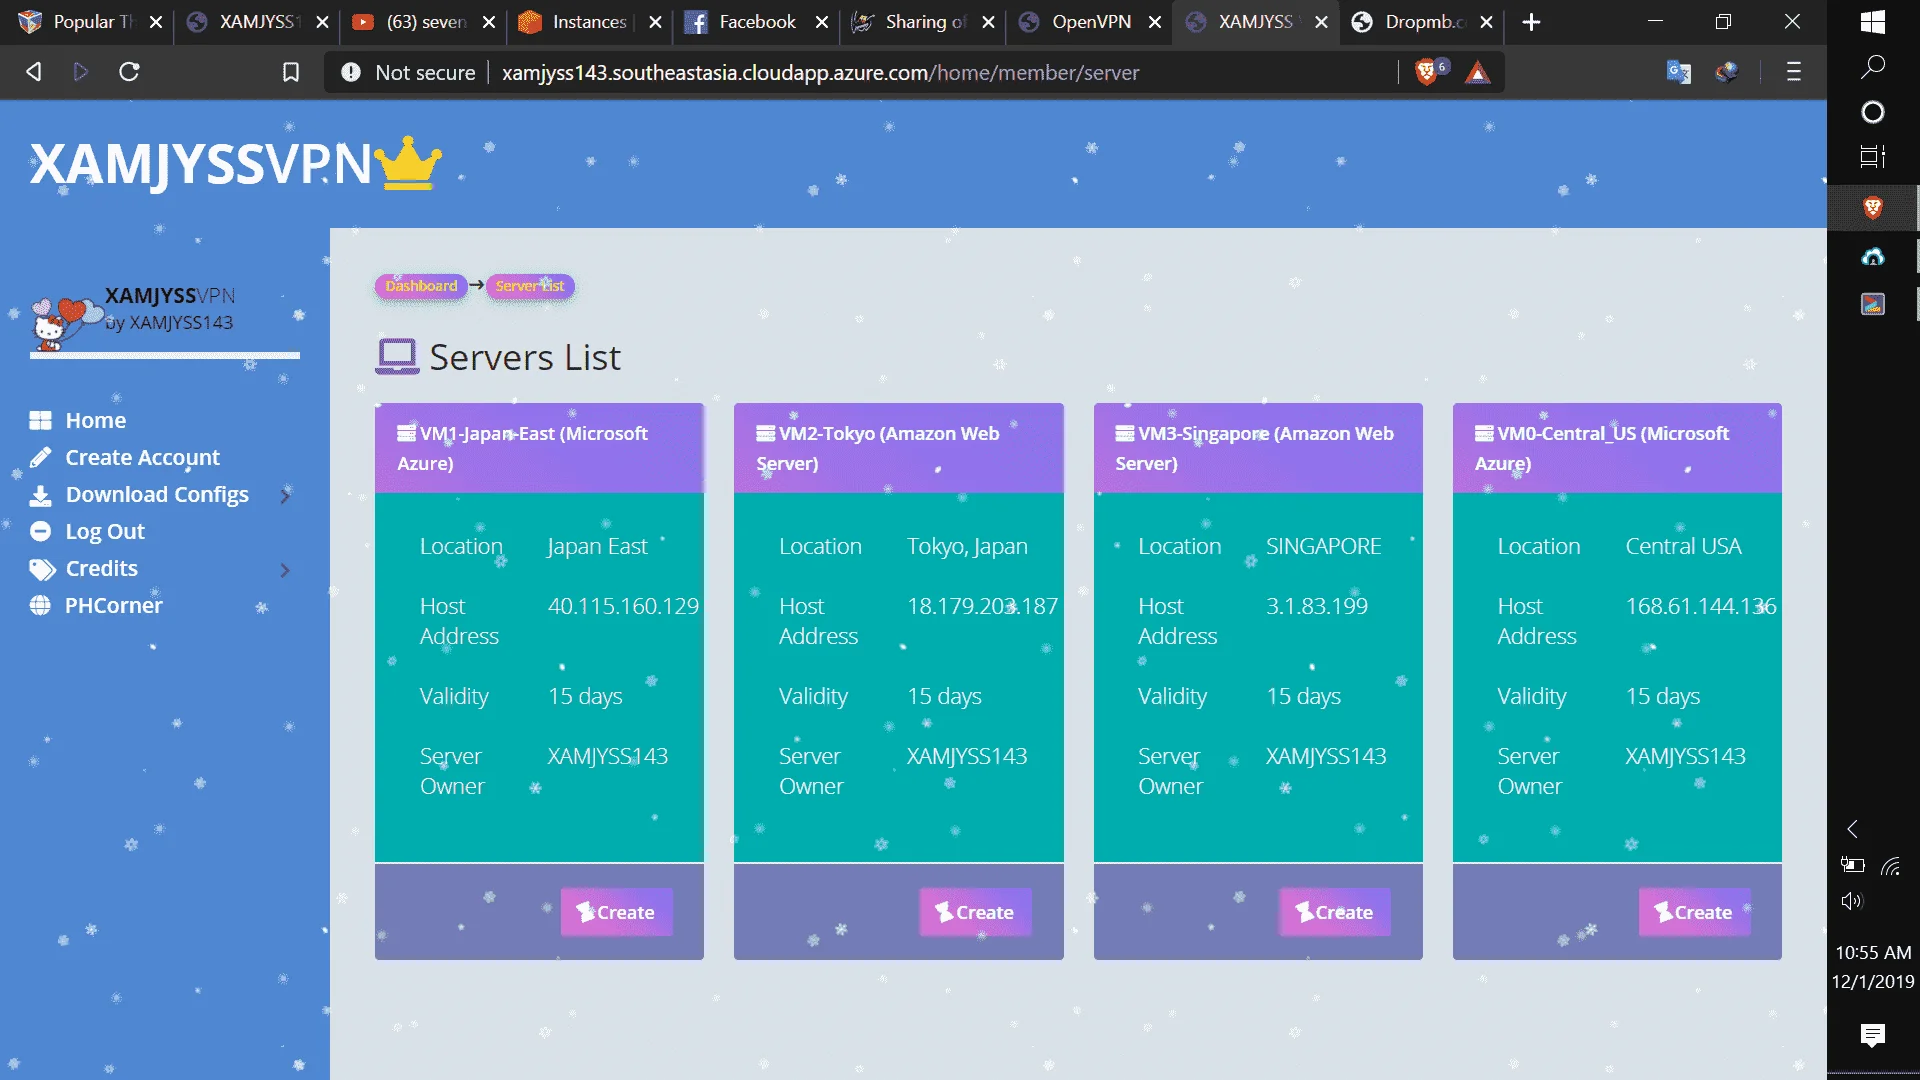The width and height of the screenshot is (1920, 1080).
Task: Open the browser hamburger menu
Action: [x=1794, y=72]
